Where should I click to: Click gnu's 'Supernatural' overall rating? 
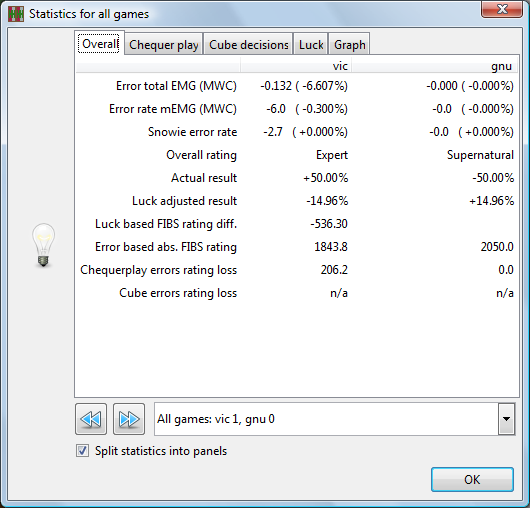(x=480, y=155)
